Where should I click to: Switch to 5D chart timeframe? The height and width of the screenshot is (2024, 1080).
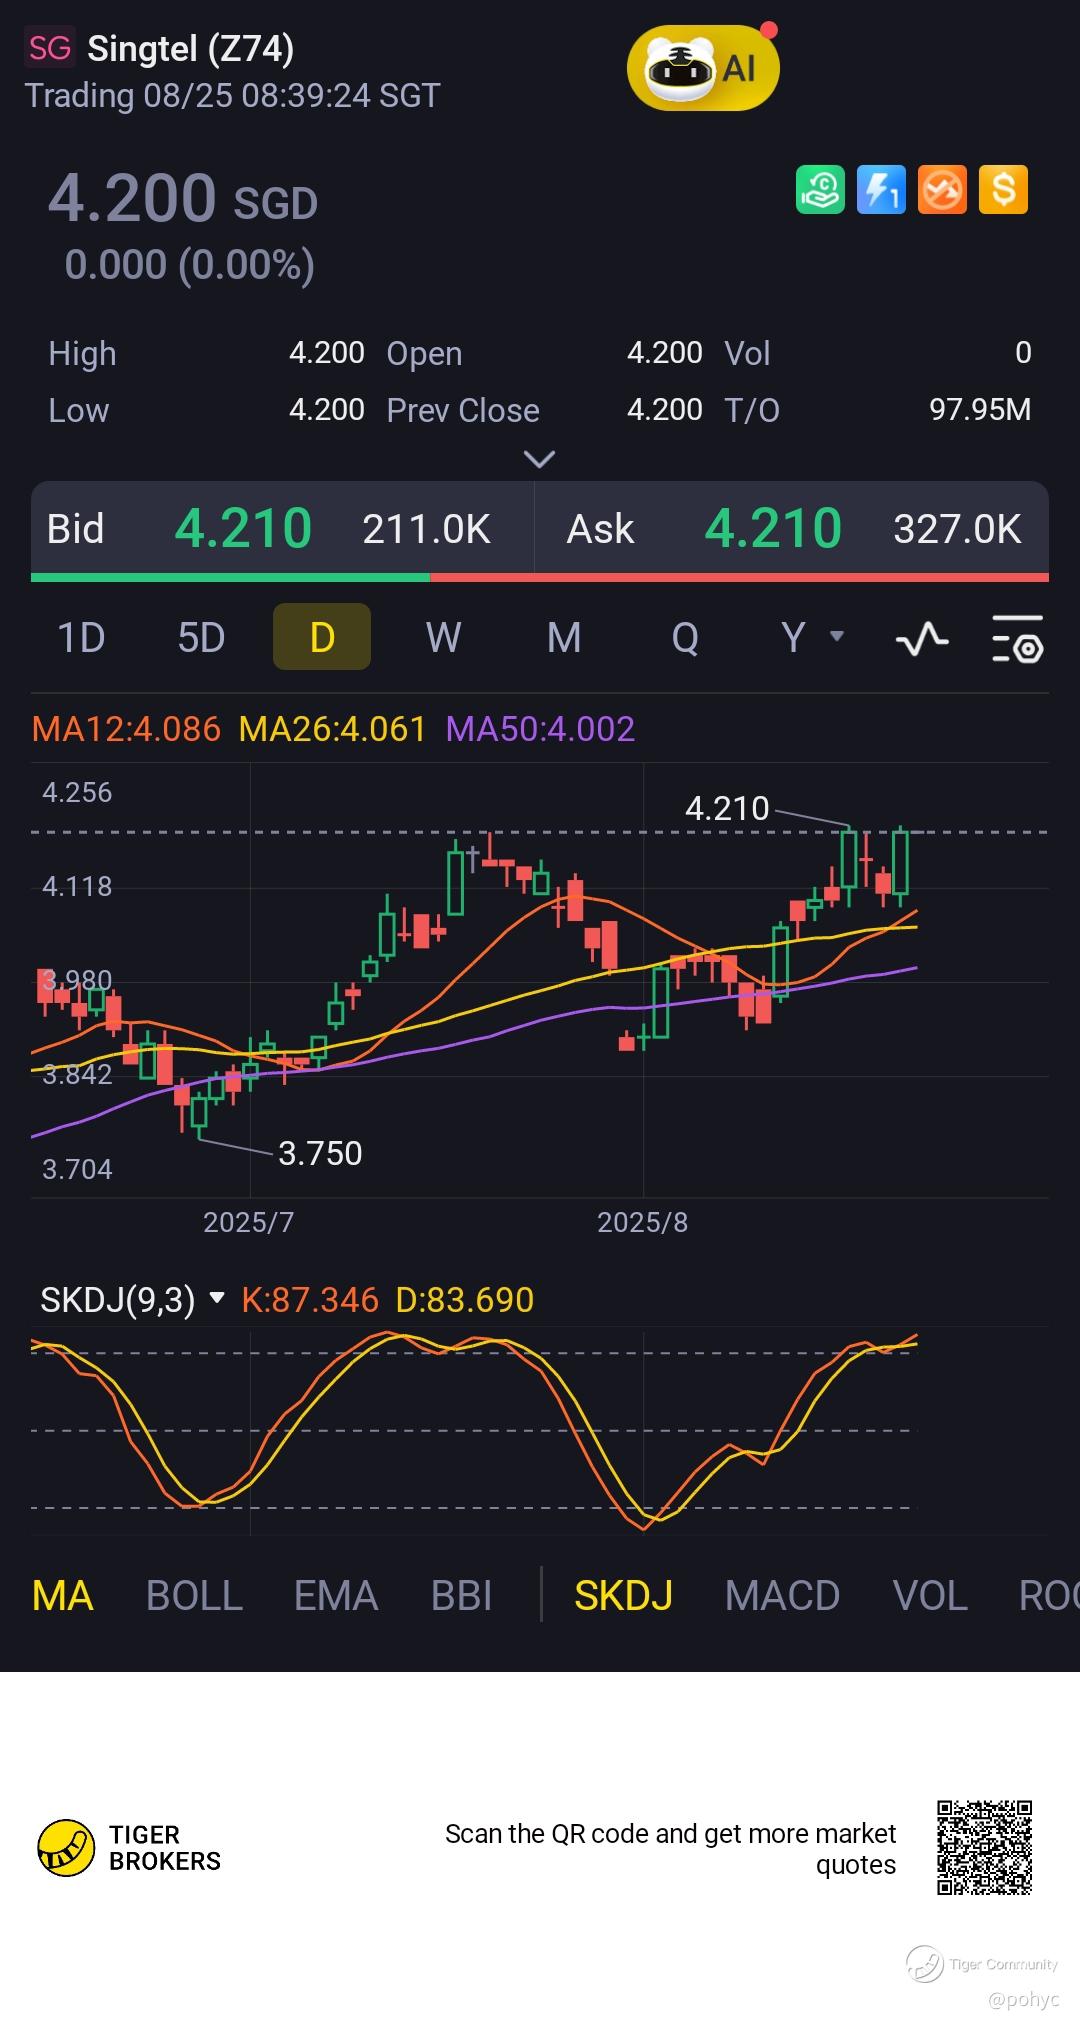(x=201, y=637)
